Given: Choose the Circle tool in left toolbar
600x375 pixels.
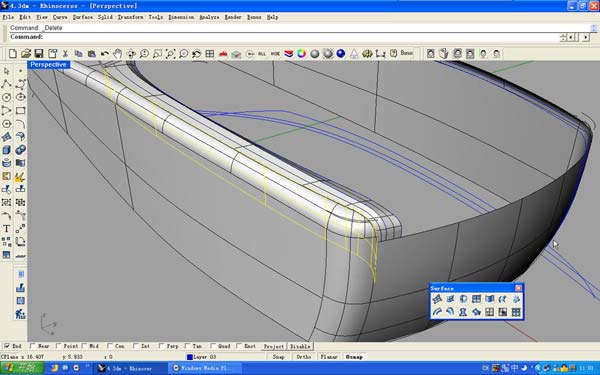Looking at the screenshot, I should pyautogui.click(x=7, y=97).
